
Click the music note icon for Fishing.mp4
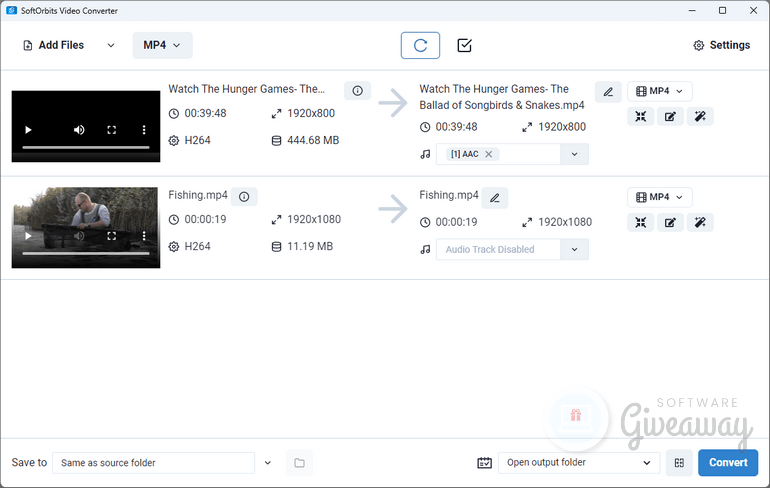click(x=425, y=249)
